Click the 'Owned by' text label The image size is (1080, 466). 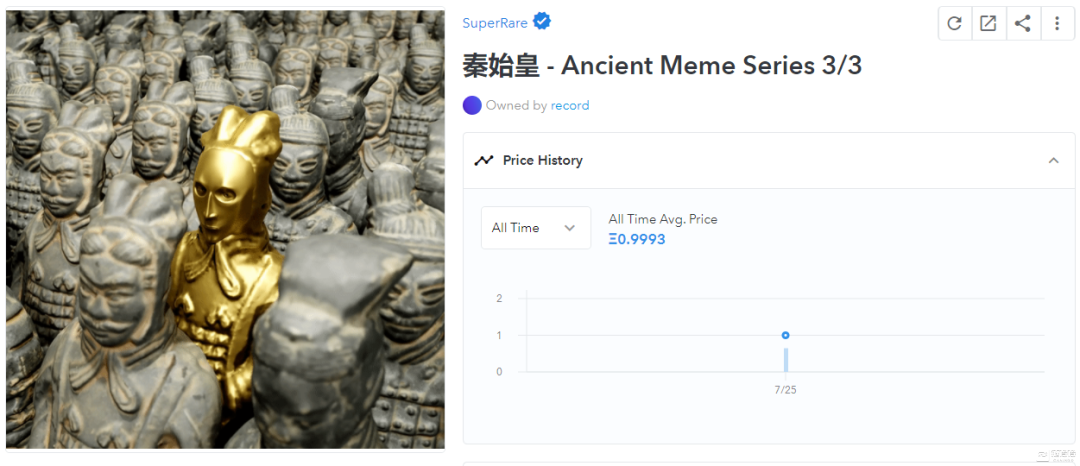pos(517,105)
